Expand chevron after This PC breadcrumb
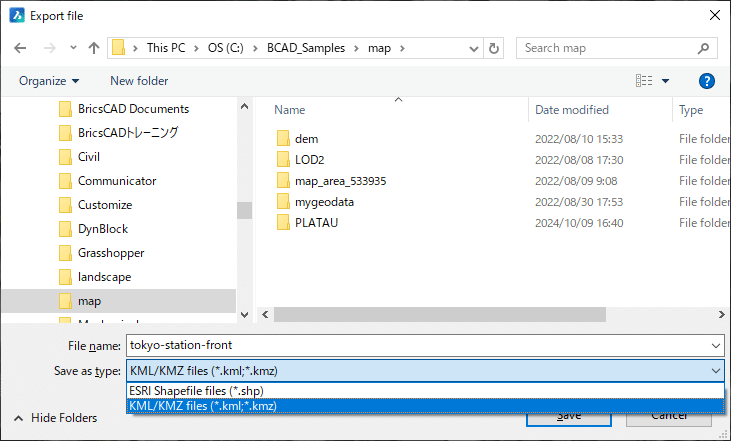The height and width of the screenshot is (441, 731). [197, 48]
